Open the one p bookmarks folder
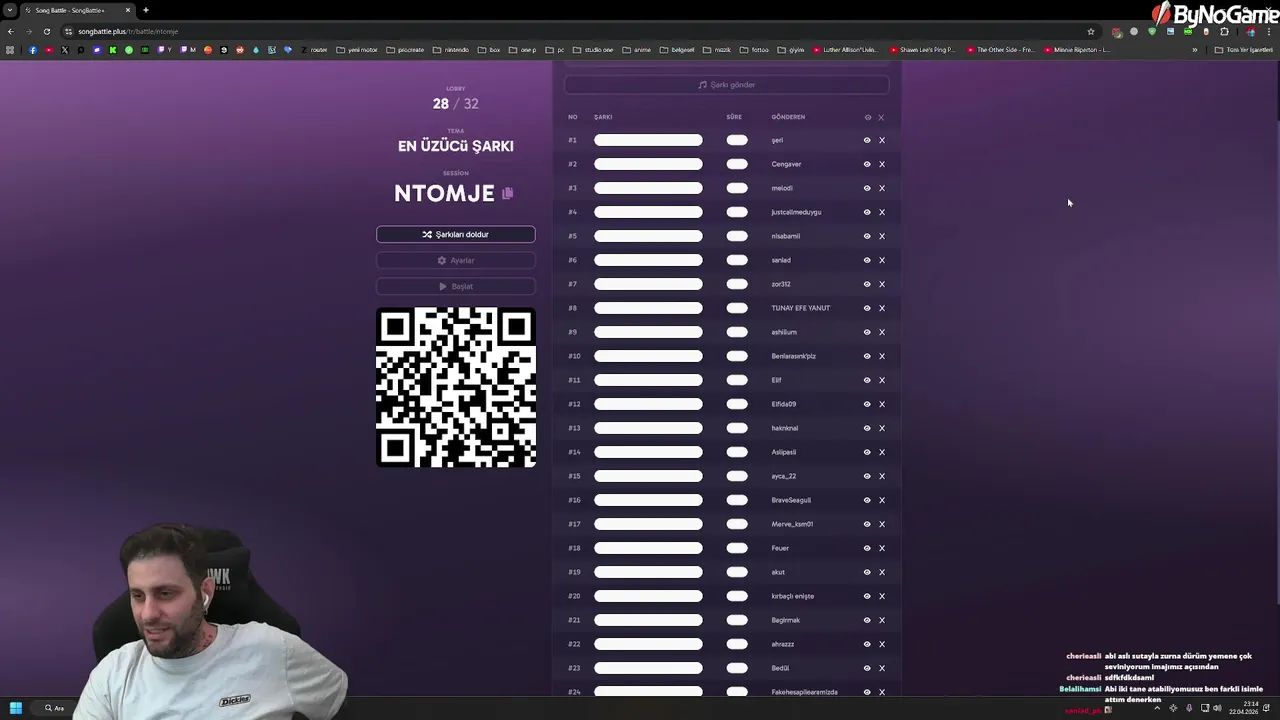Viewport: 1280px width, 720px height. pyautogui.click(x=522, y=50)
